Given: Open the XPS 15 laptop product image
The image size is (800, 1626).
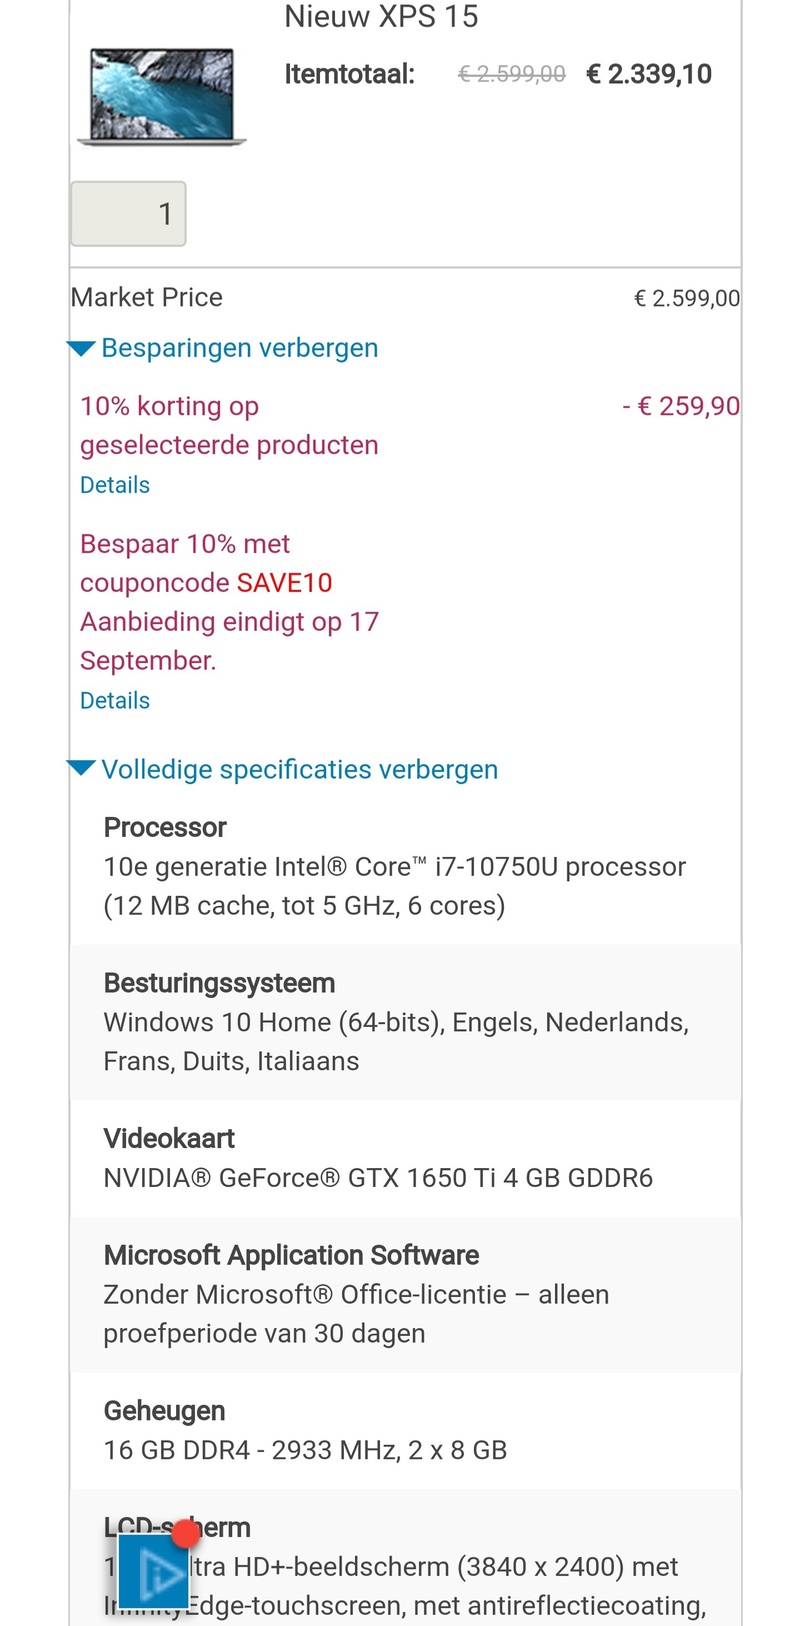Looking at the screenshot, I should [162, 96].
